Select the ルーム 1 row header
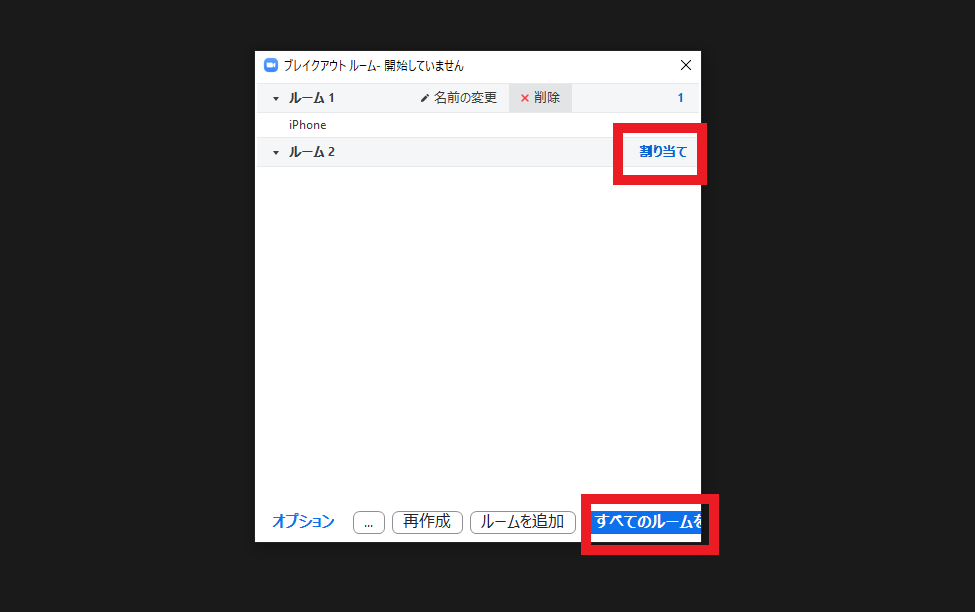Image resolution: width=975 pixels, height=612 pixels. pyautogui.click(x=478, y=98)
